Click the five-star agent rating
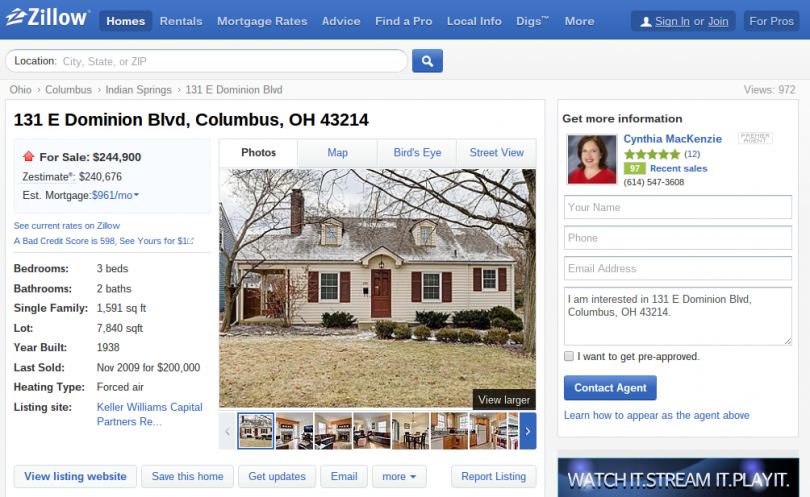 click(x=652, y=154)
